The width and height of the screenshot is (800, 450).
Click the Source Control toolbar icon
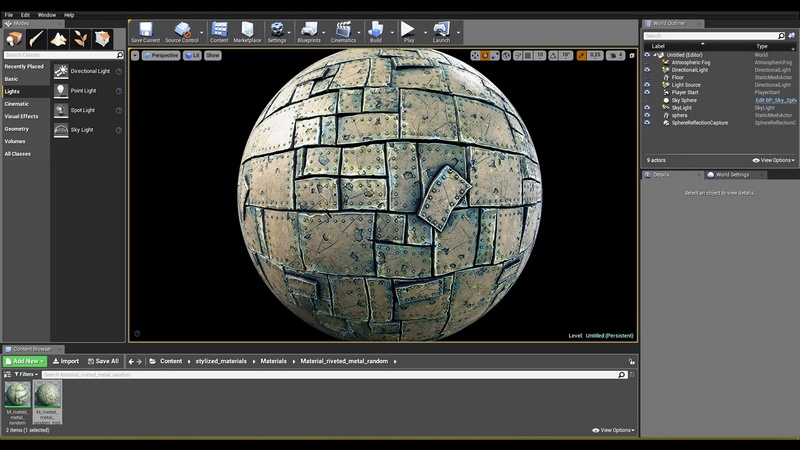[182, 31]
